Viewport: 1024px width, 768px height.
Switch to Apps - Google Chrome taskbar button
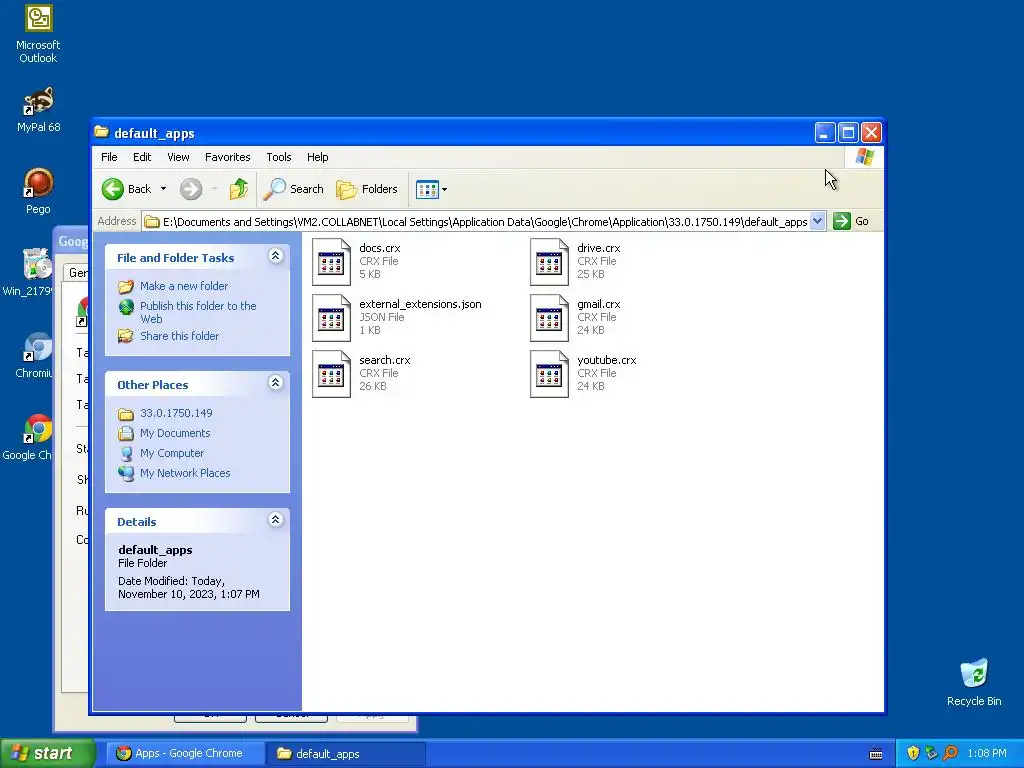(184, 754)
